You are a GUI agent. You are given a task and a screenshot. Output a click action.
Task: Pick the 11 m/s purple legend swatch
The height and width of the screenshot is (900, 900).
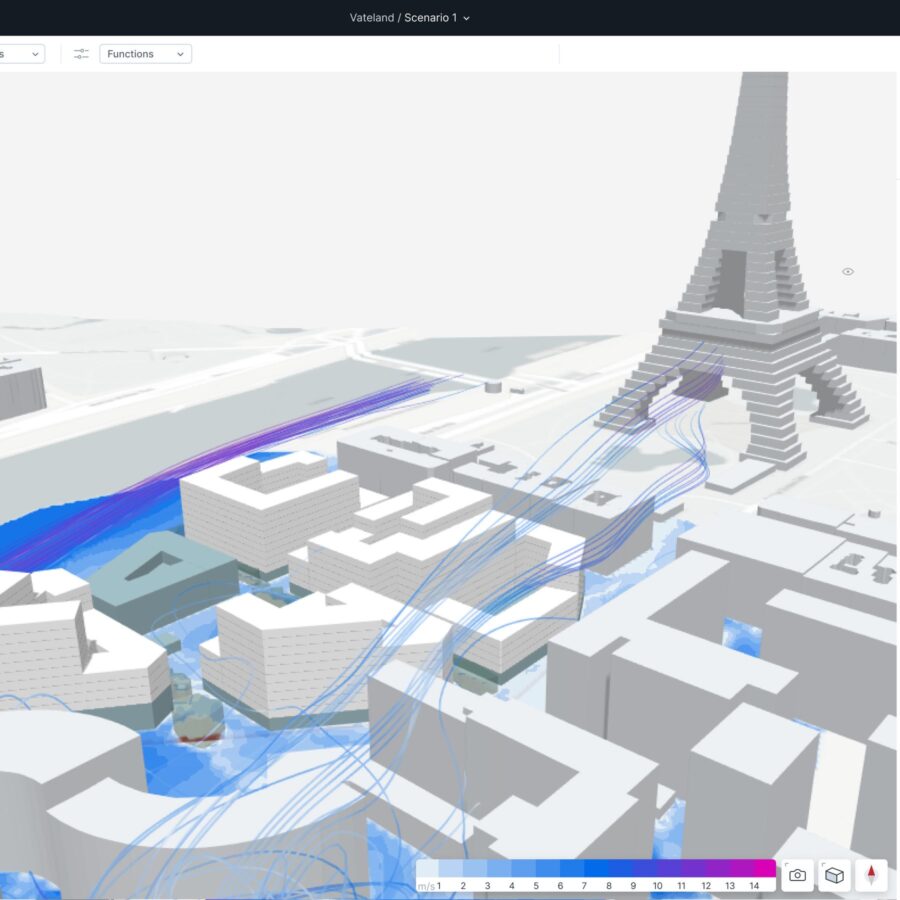click(682, 868)
